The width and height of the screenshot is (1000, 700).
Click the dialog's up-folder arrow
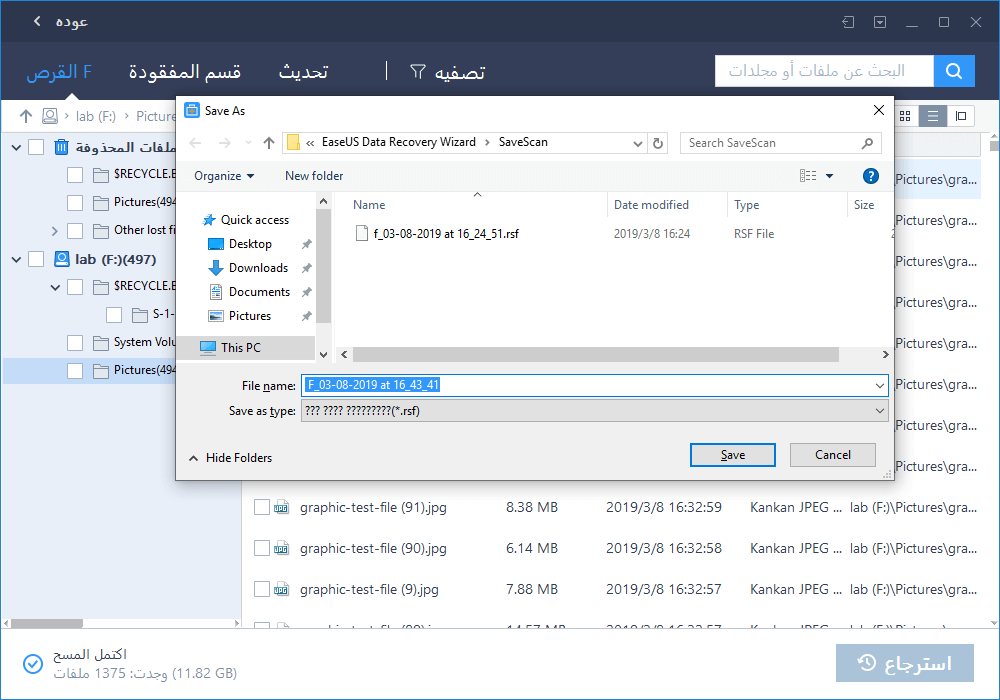pos(268,143)
